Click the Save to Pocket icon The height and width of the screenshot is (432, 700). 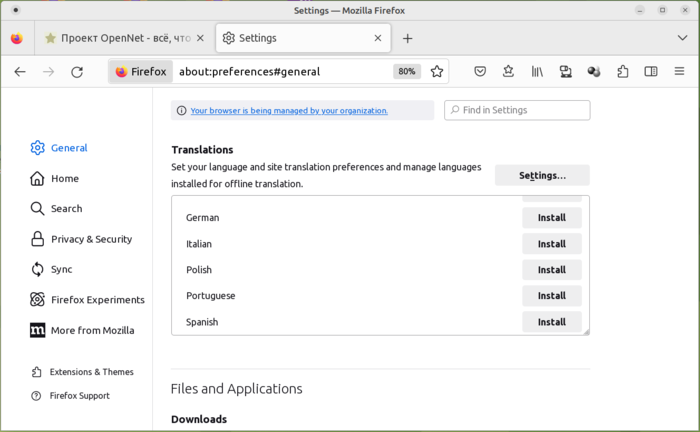[480, 72]
